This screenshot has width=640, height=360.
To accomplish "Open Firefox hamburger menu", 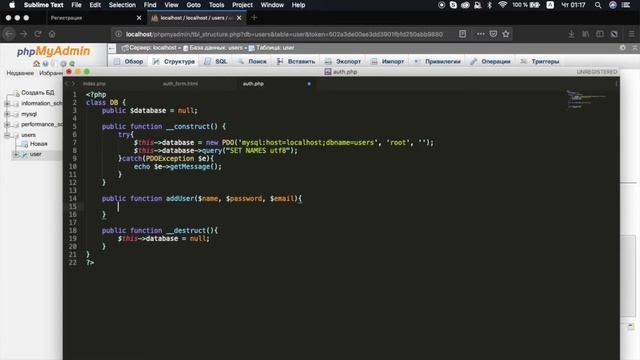I will 631,34.
